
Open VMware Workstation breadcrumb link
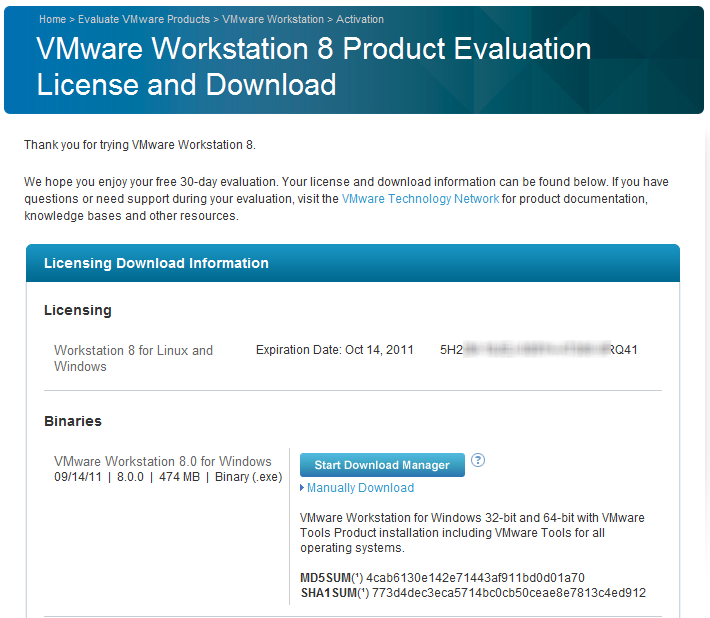click(273, 19)
